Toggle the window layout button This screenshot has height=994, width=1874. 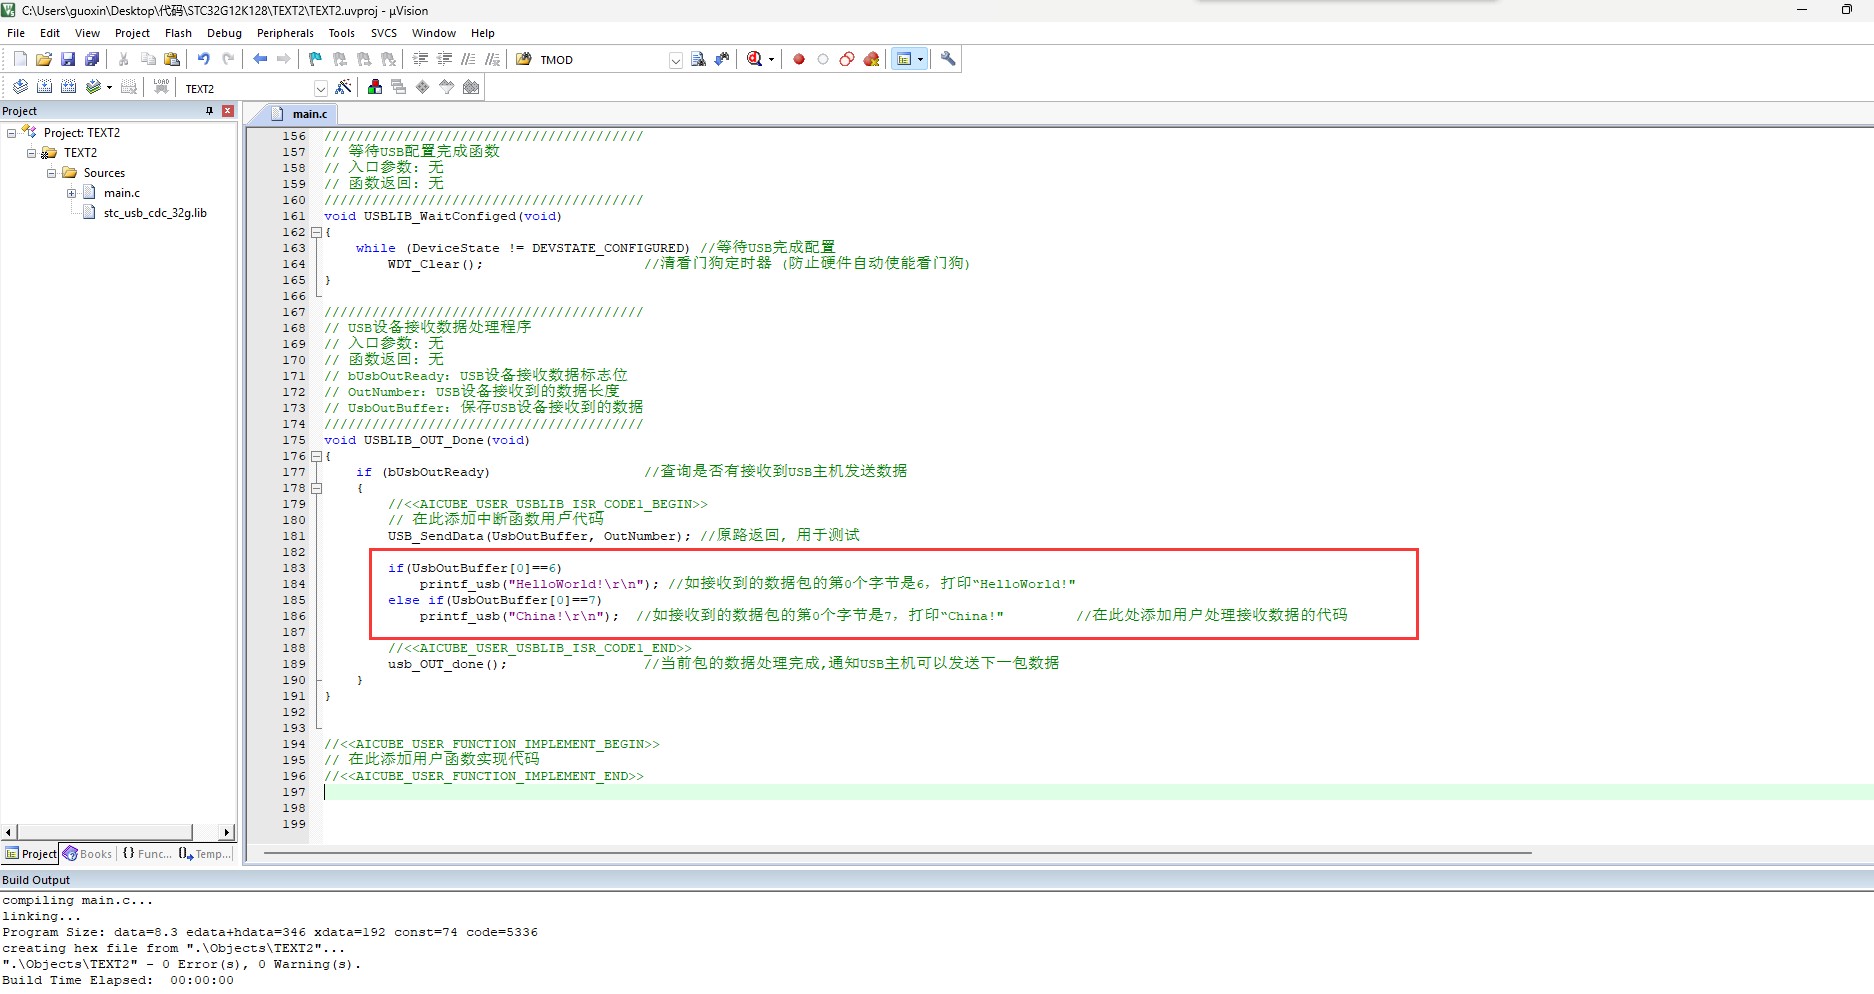pyautogui.click(x=904, y=60)
